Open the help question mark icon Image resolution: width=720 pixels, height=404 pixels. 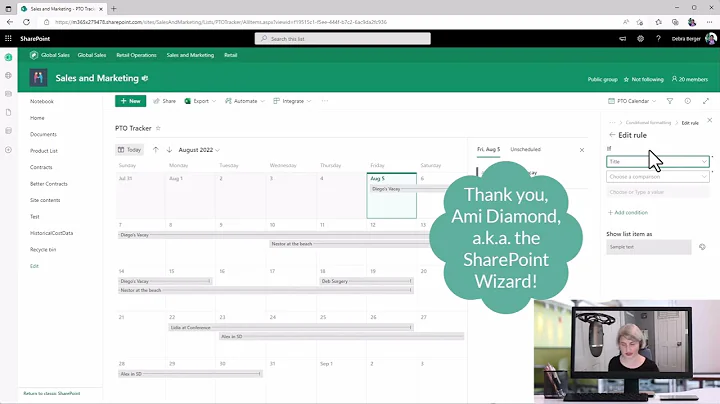pyautogui.click(x=658, y=39)
